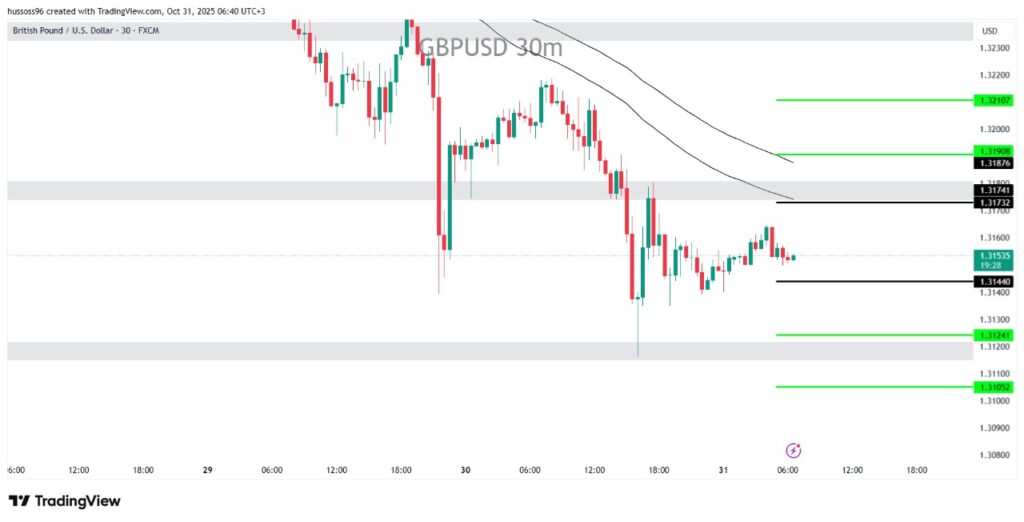Click the black 1.31741 price label

click(993, 190)
